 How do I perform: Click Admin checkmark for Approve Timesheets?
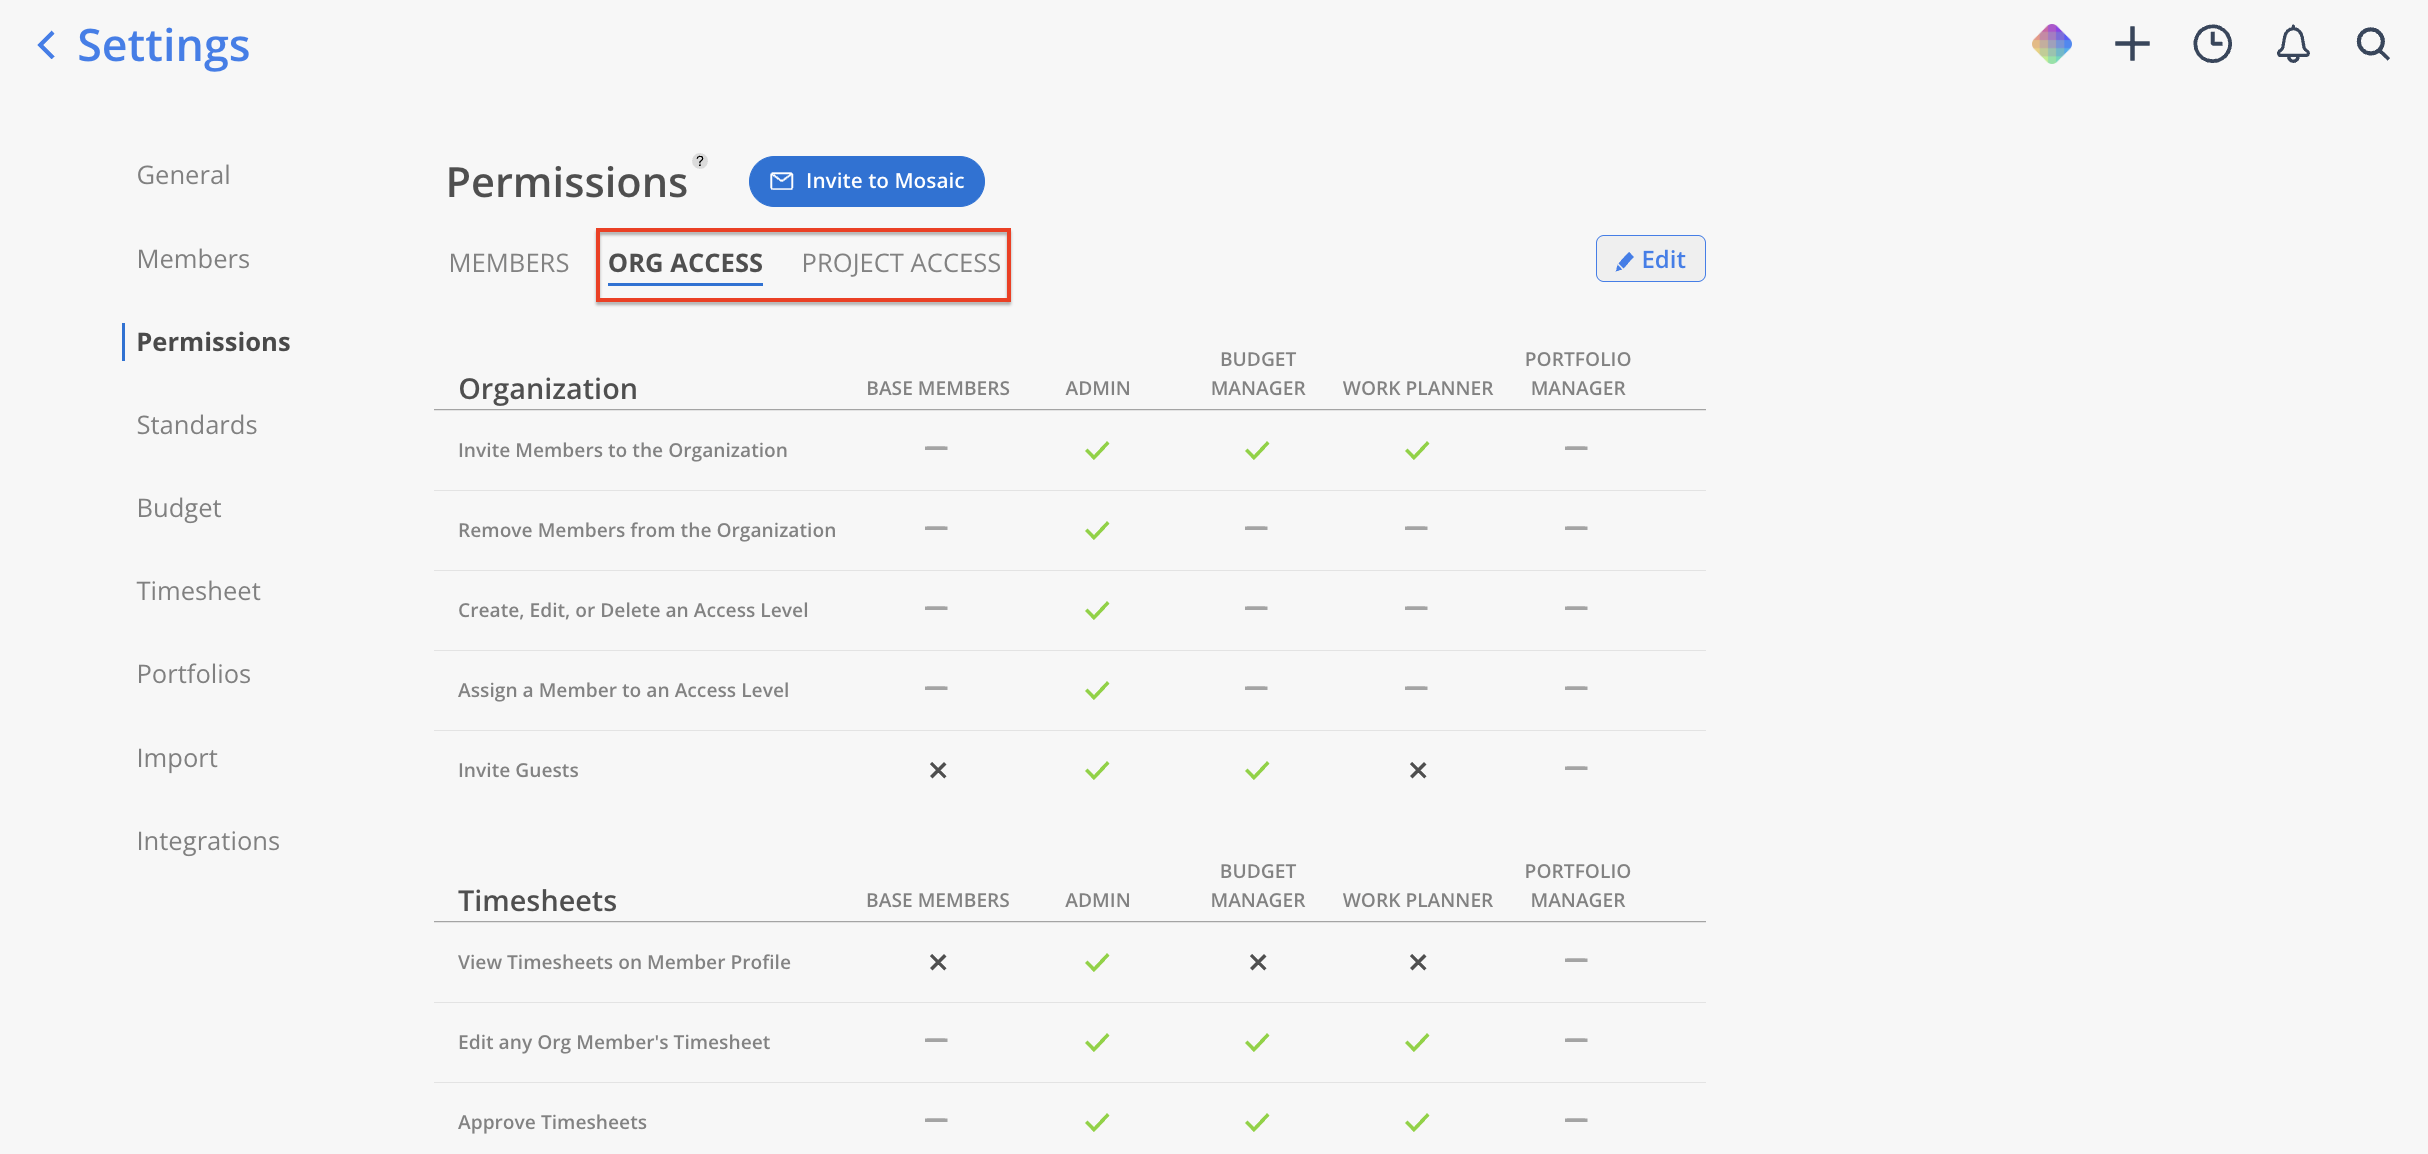pyautogui.click(x=1097, y=1122)
